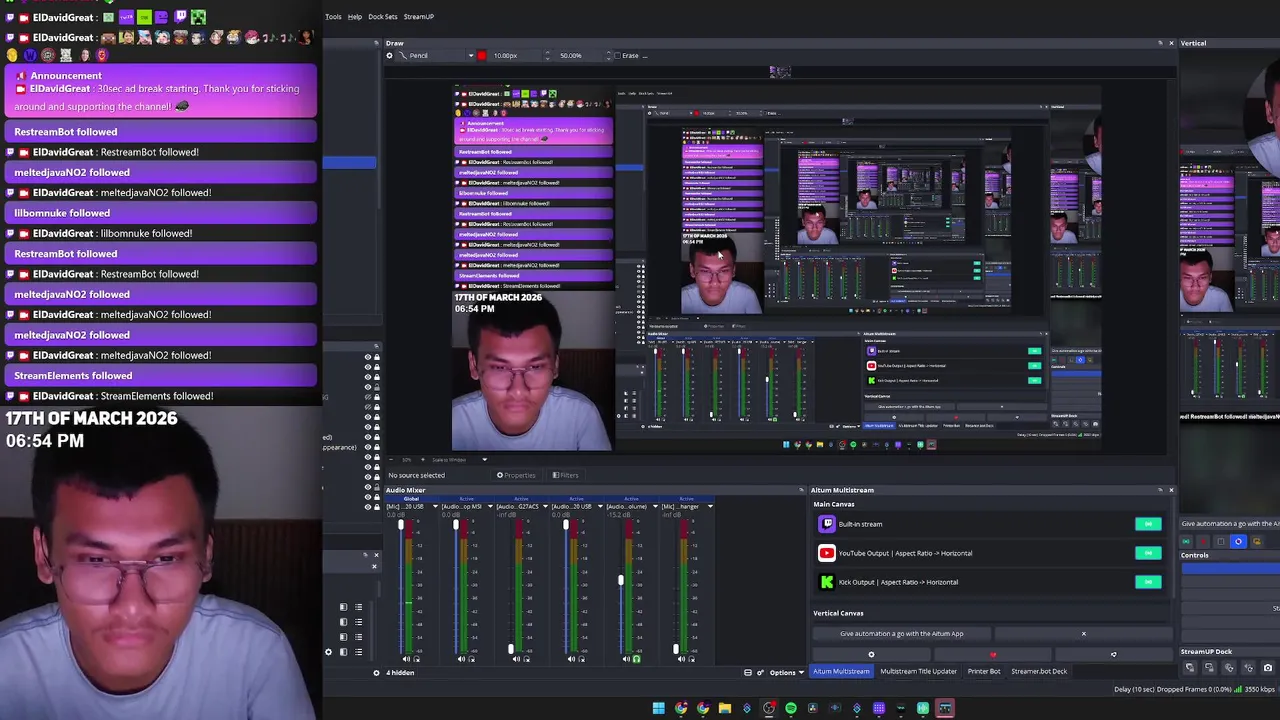Open the Draw toolbar overflow dots

coord(645,56)
